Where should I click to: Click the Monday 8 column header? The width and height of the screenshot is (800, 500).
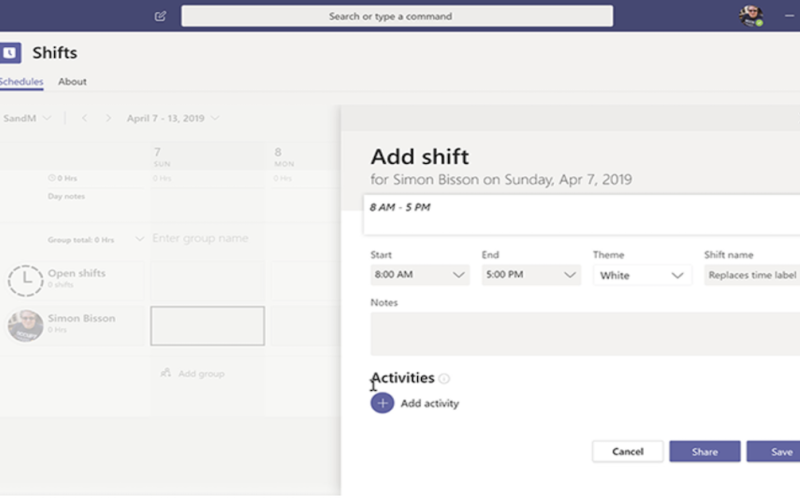coord(304,157)
